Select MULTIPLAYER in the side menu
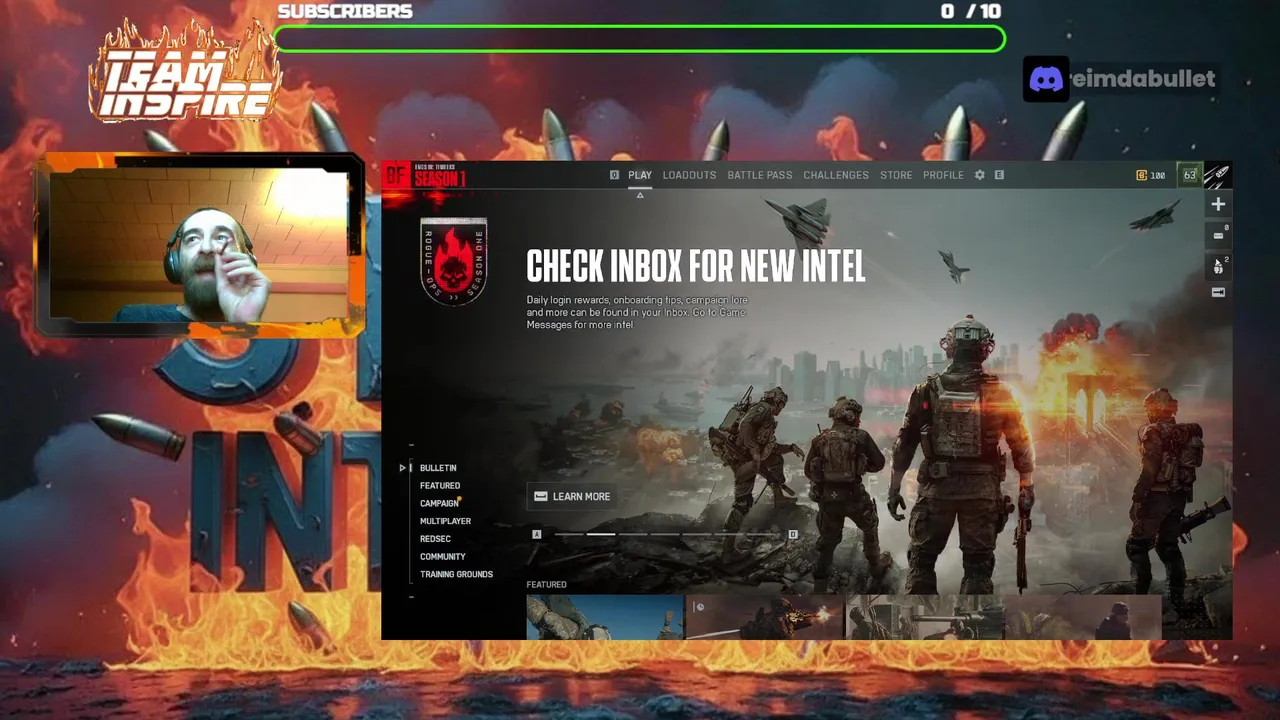This screenshot has height=720, width=1280. tap(445, 521)
